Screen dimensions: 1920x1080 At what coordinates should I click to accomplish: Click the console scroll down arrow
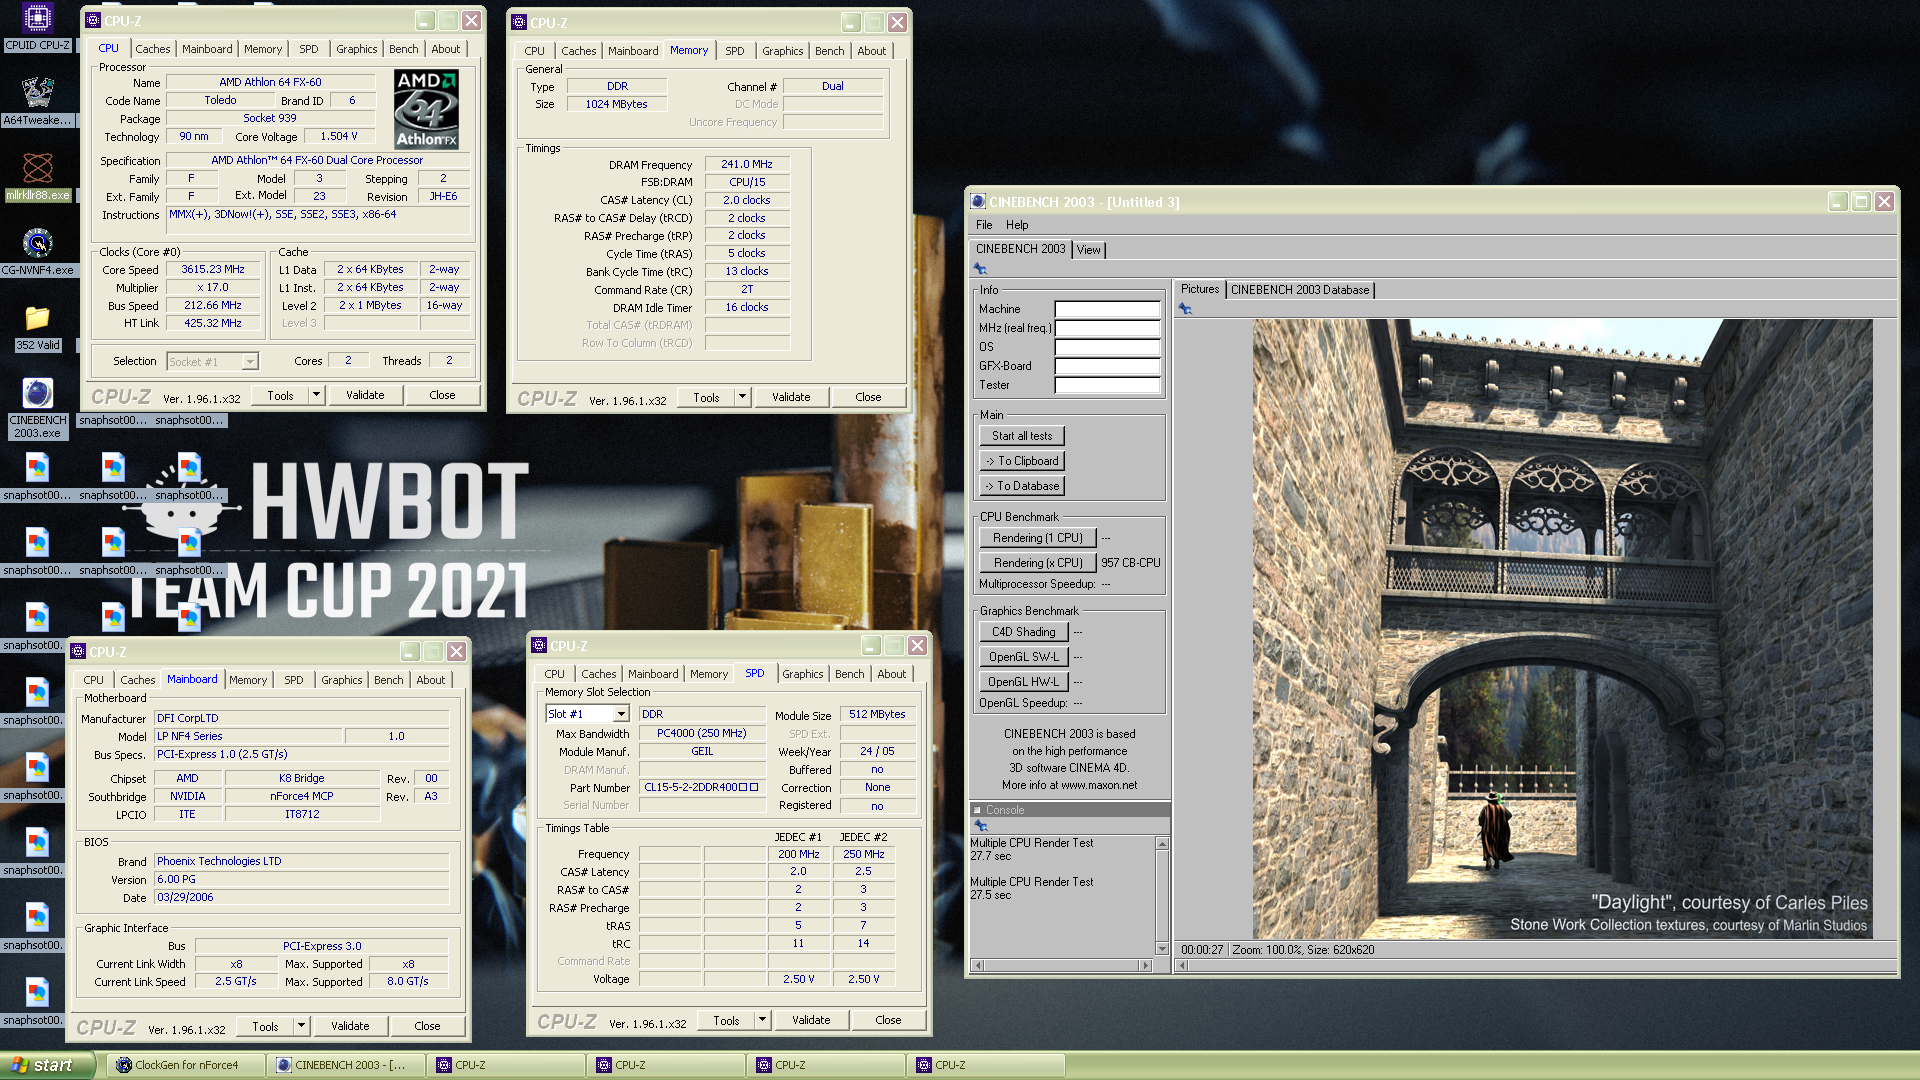(x=1162, y=948)
